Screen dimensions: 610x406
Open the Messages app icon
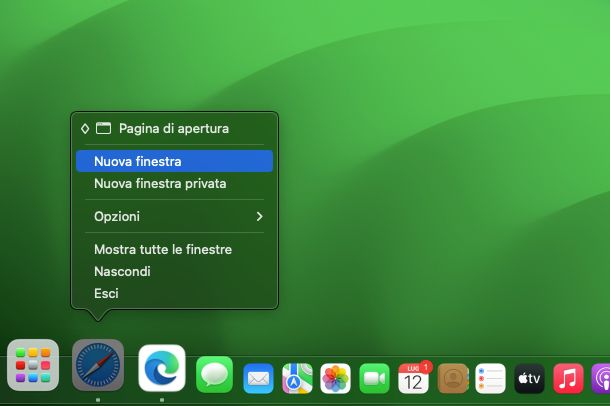(214, 374)
